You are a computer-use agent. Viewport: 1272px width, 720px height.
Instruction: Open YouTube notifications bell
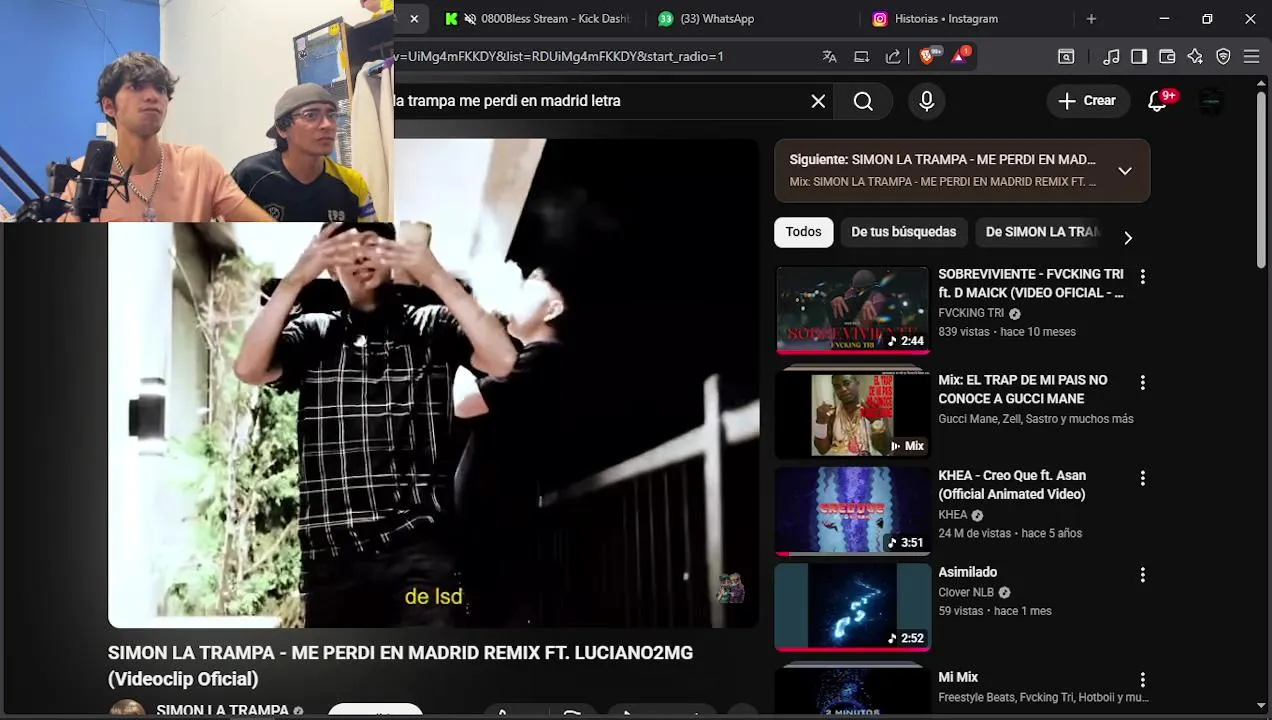click(x=1157, y=101)
